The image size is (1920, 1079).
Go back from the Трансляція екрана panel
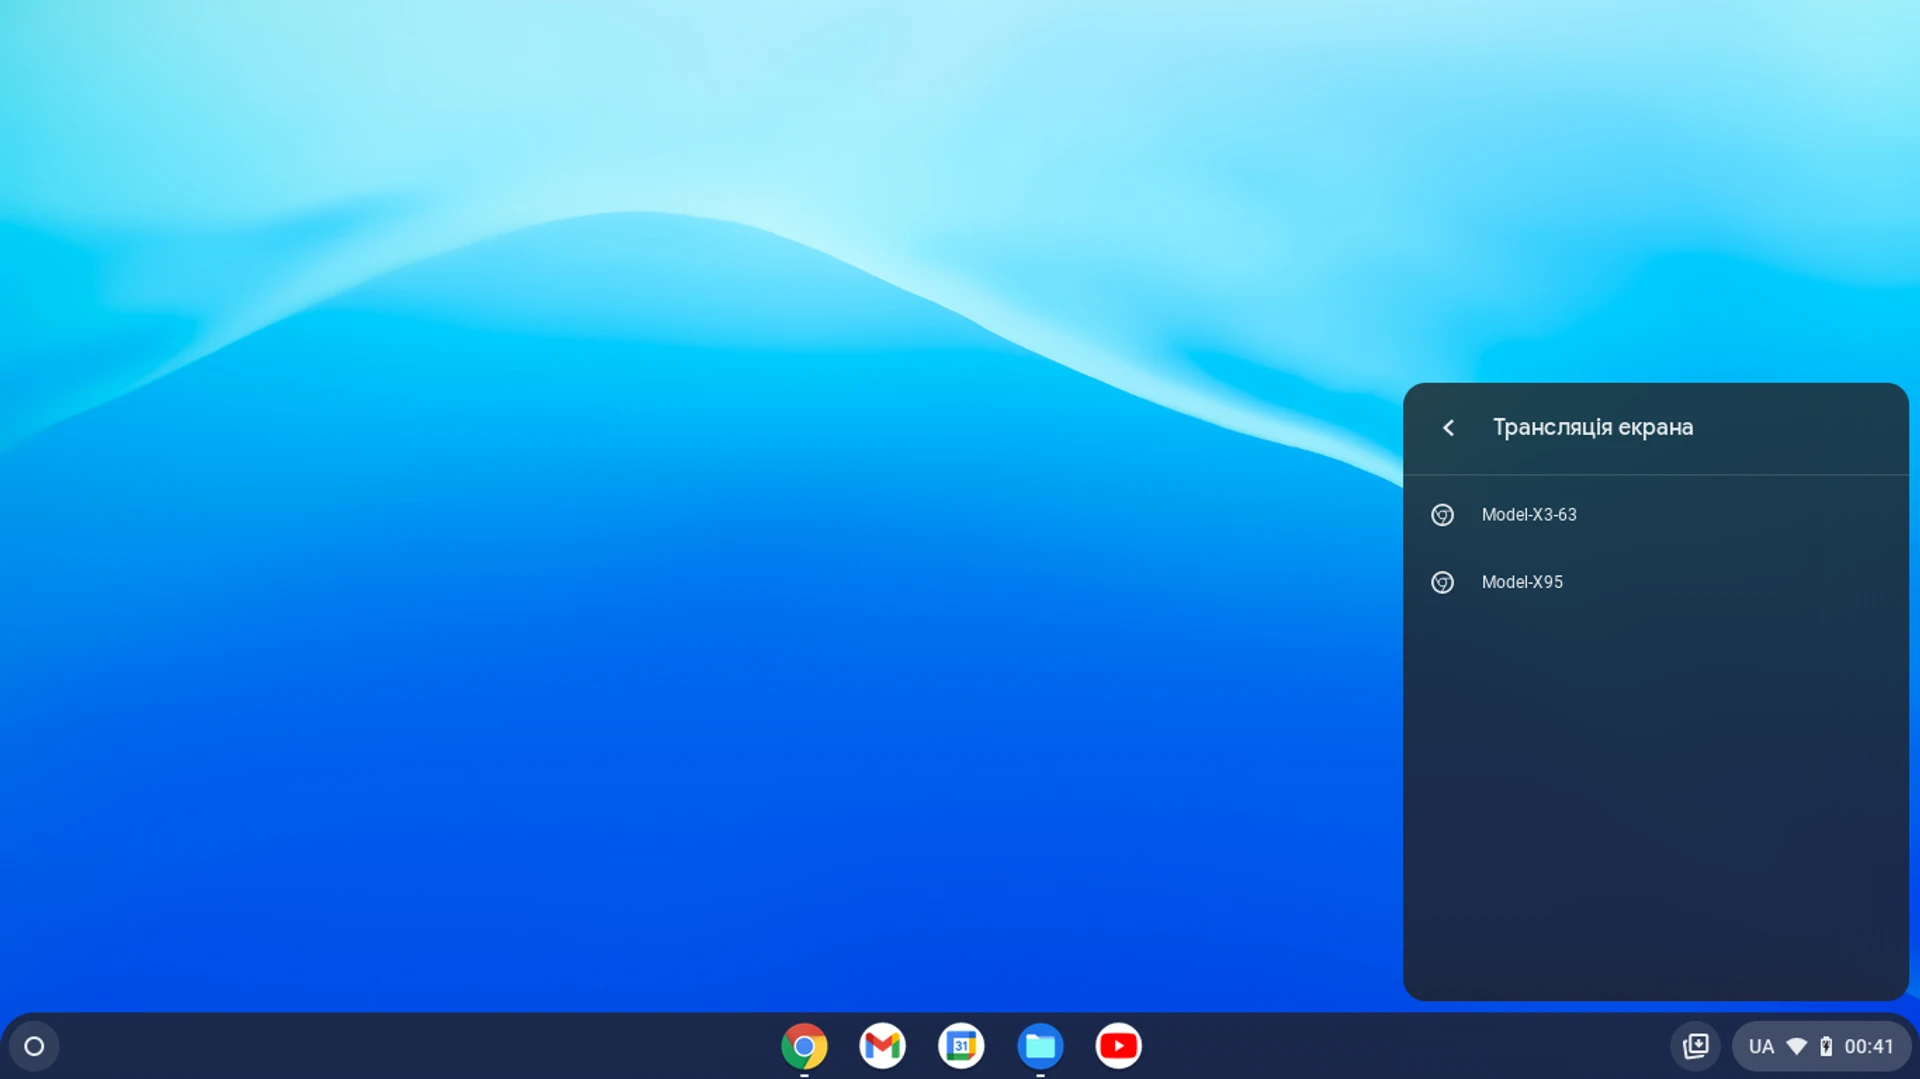click(1449, 427)
